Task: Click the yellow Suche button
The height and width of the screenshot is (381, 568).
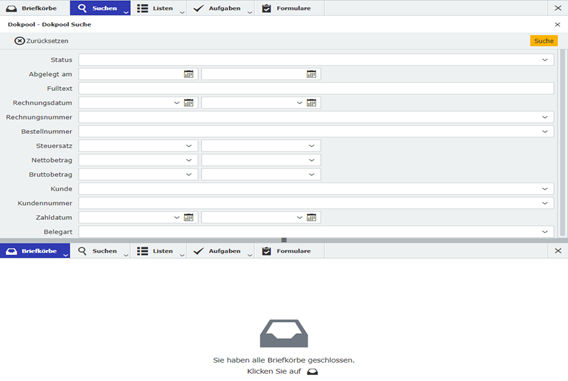Action: [x=544, y=41]
